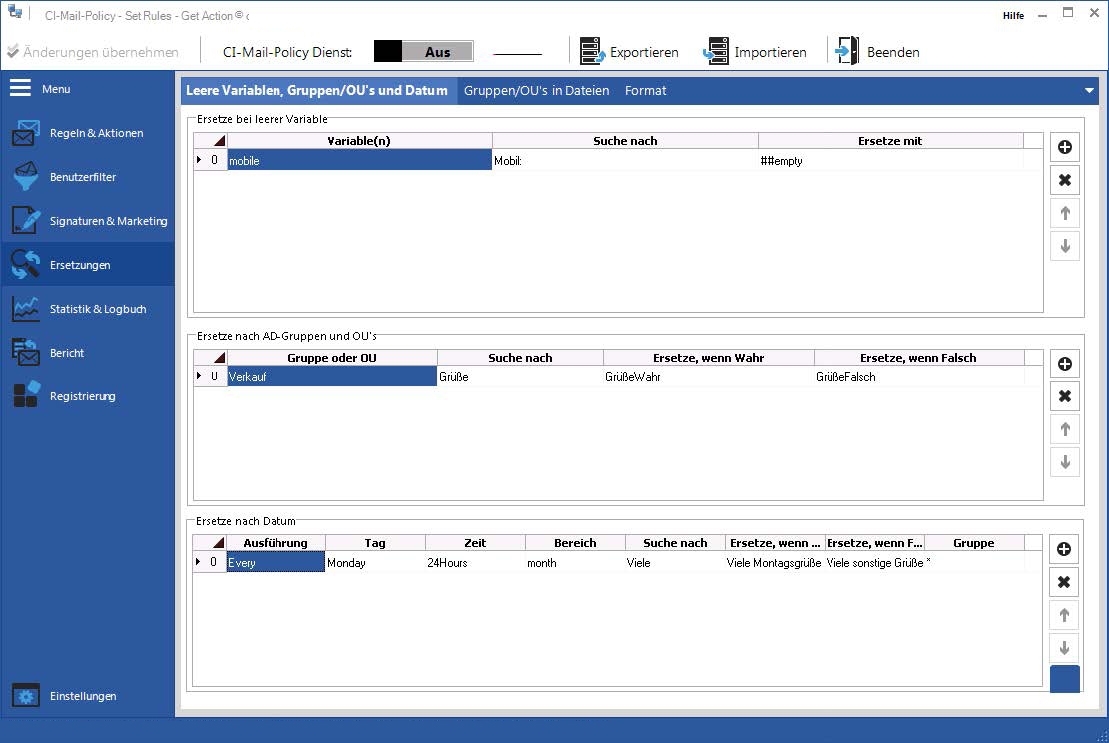Move up row in AD-Gruppen table

[x=1064, y=429]
